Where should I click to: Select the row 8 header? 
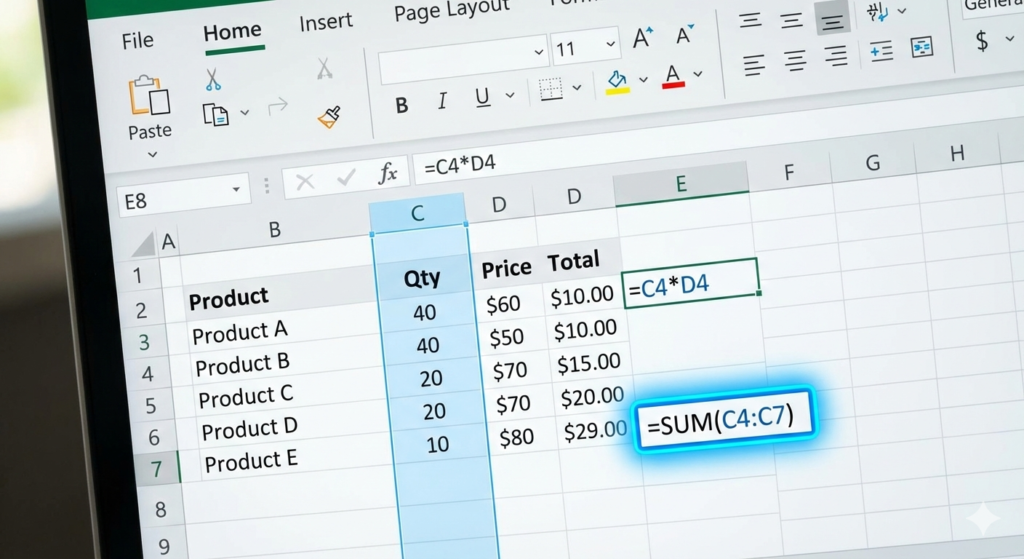point(160,508)
